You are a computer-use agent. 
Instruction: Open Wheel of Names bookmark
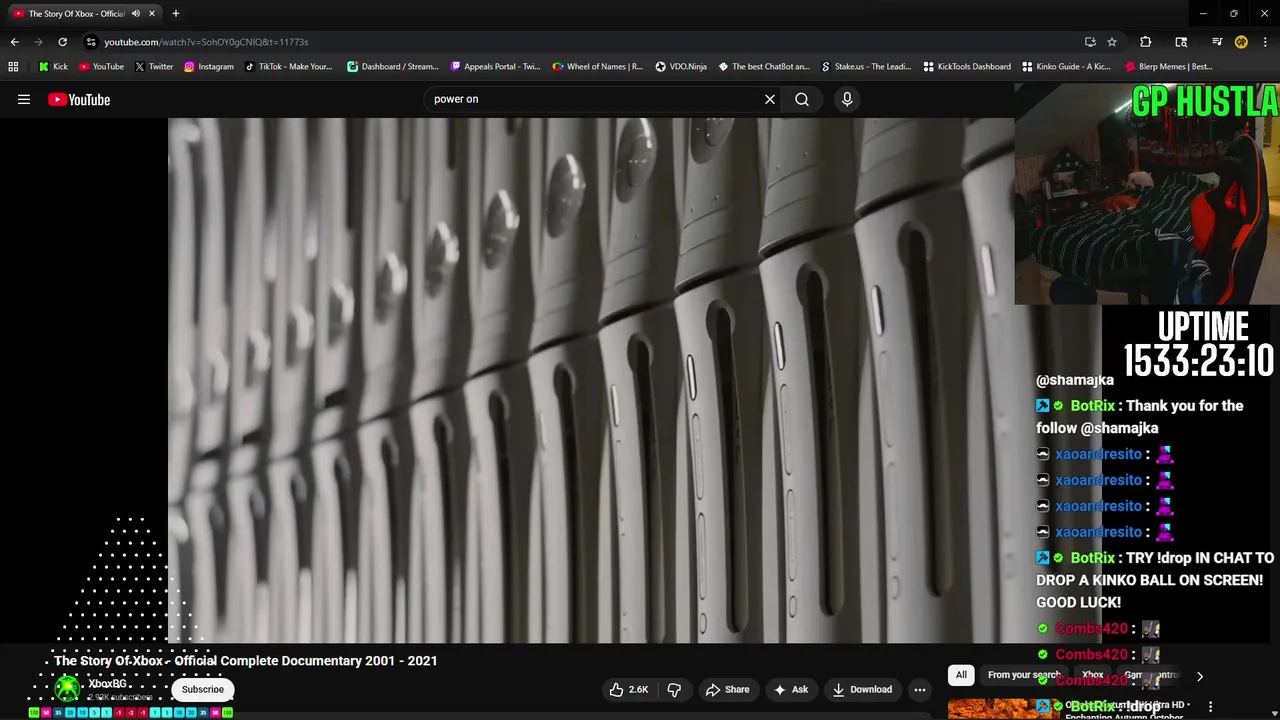click(598, 67)
